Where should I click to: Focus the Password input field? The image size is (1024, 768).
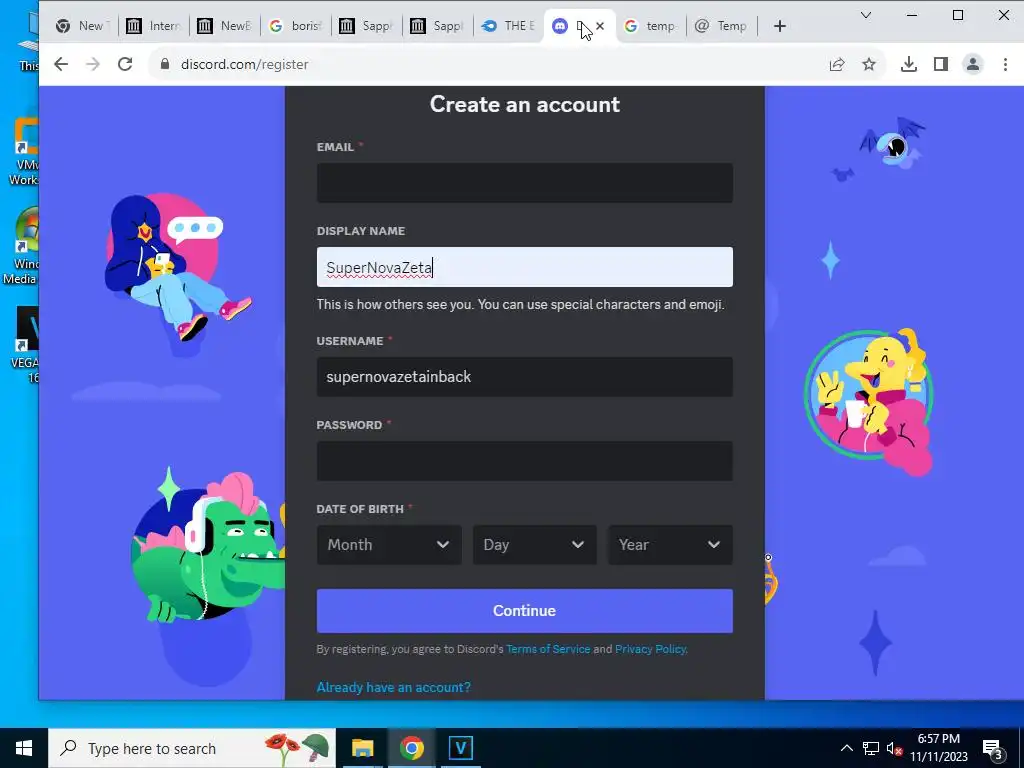click(x=524, y=461)
